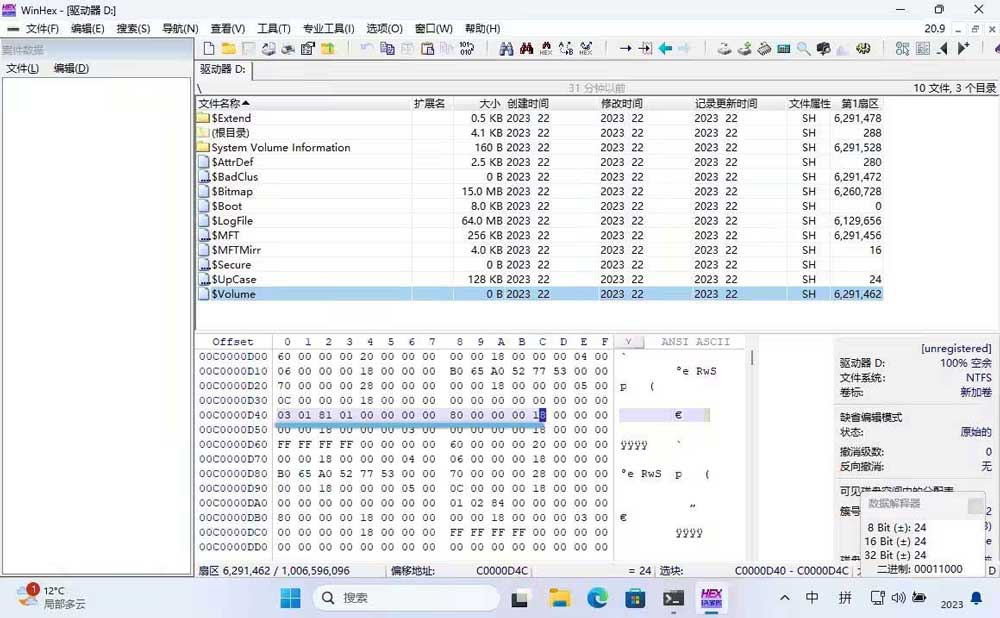Click taskbar 搜索 search box
The width and height of the screenshot is (1000, 618).
click(x=406, y=598)
